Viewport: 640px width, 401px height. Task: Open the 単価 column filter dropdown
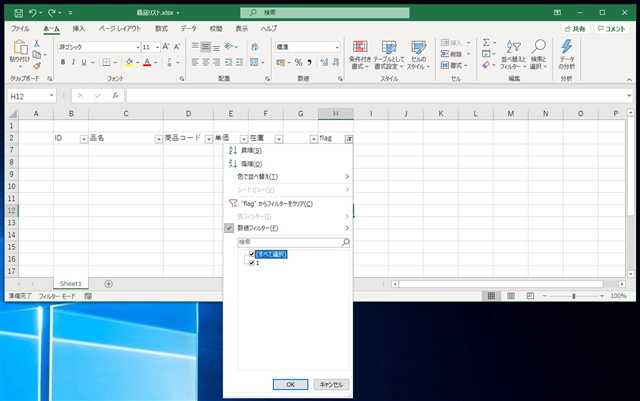pos(244,139)
